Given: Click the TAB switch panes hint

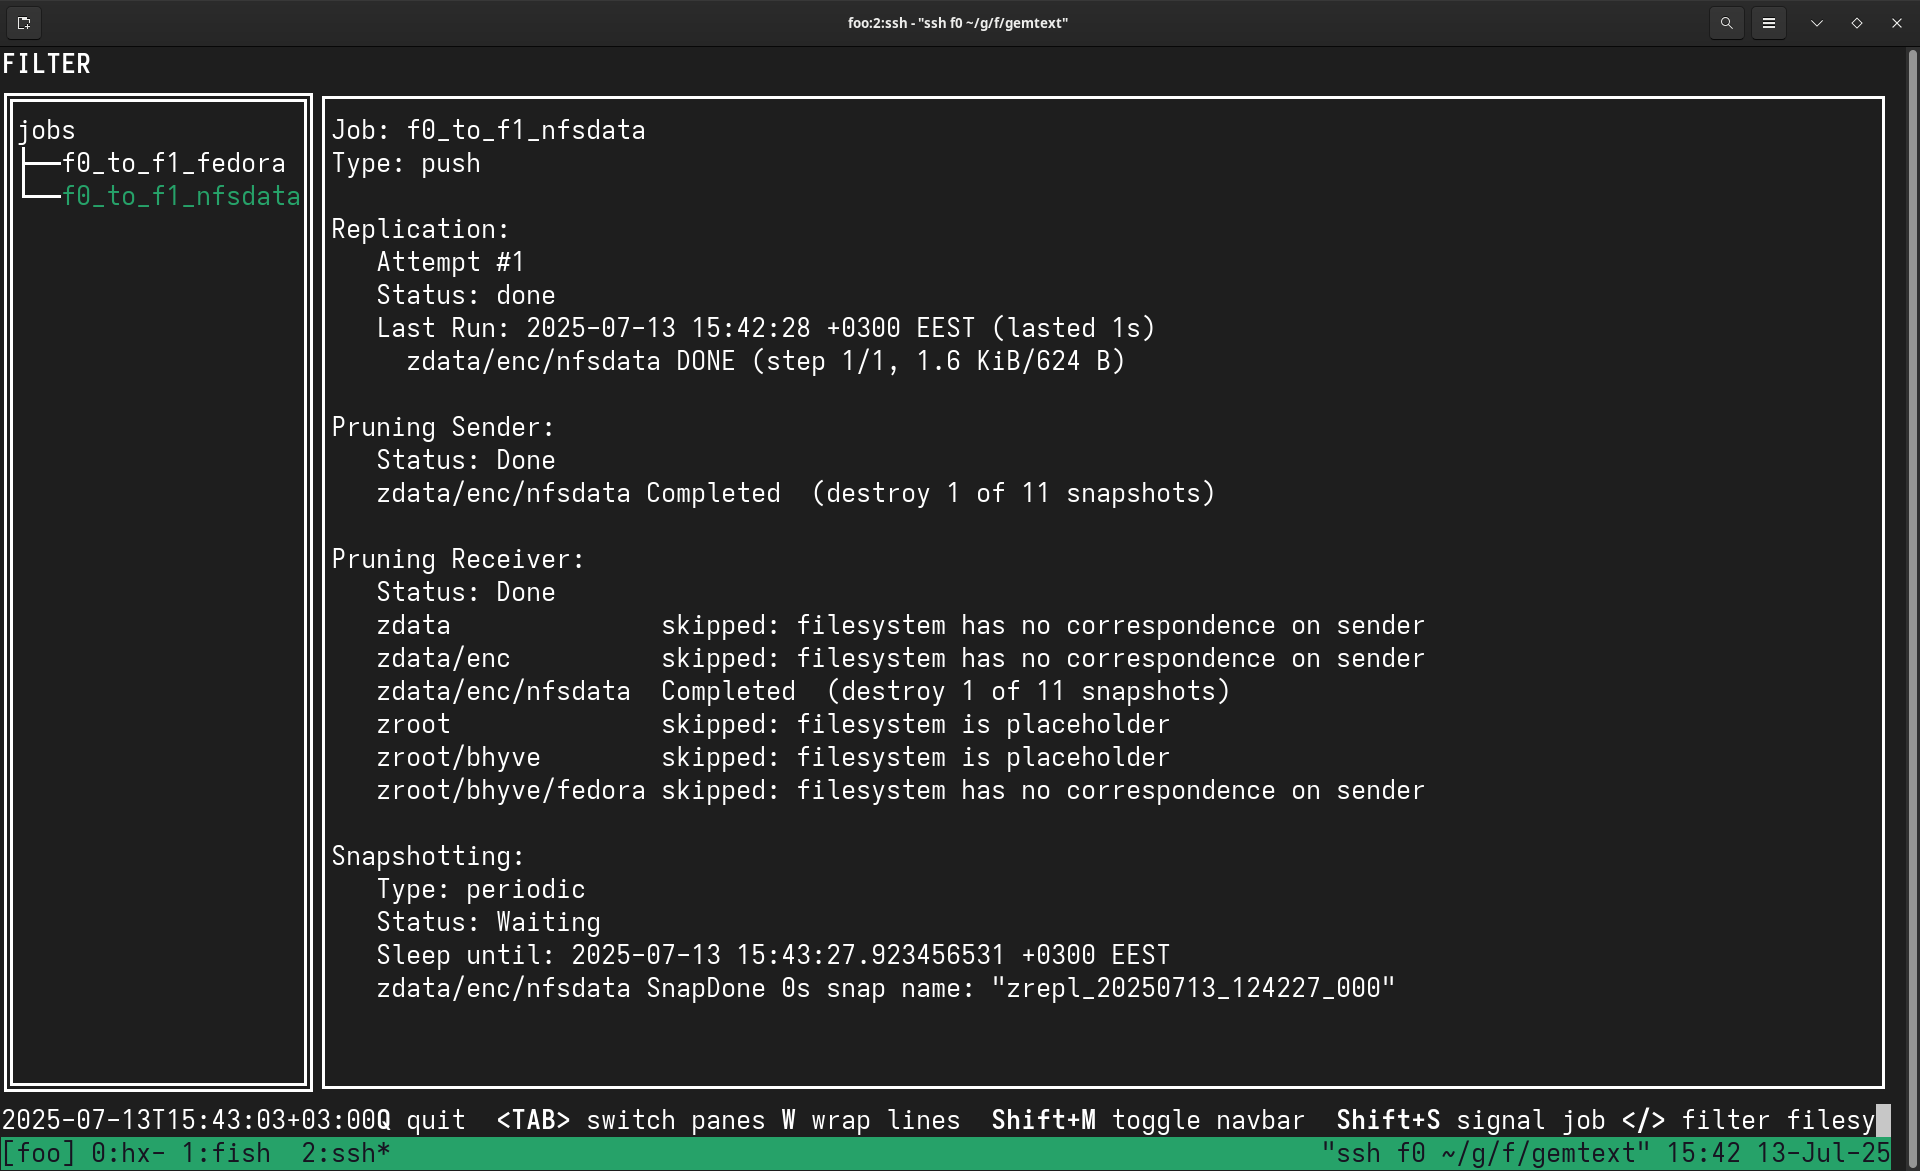Looking at the screenshot, I should point(632,1120).
